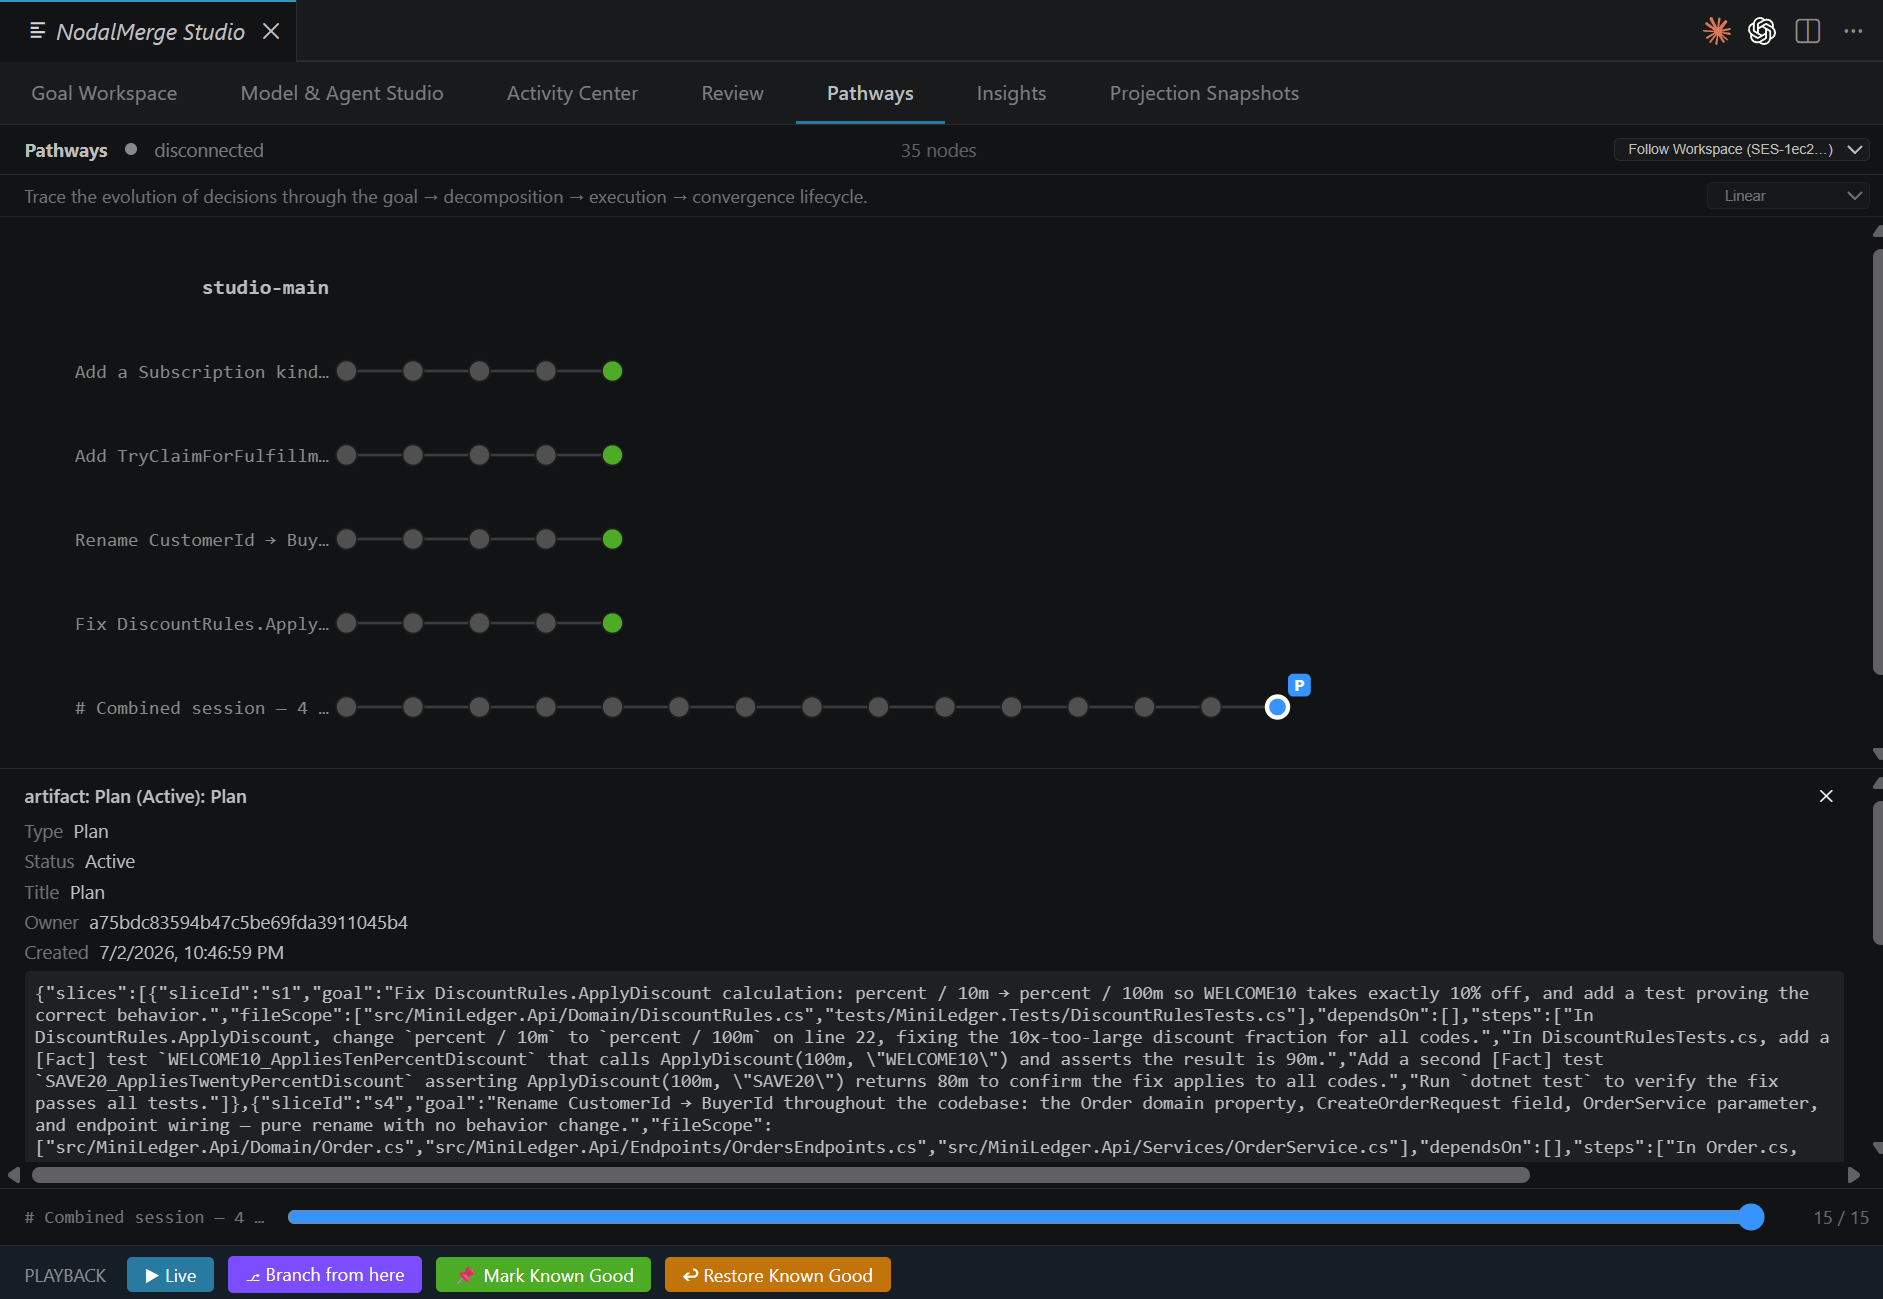
Task: Click Branch from here button
Action: click(325, 1275)
